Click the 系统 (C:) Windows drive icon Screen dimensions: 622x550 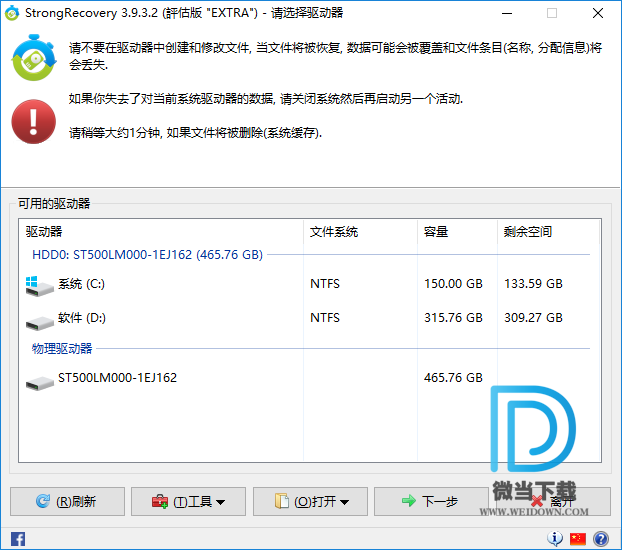(x=39, y=286)
